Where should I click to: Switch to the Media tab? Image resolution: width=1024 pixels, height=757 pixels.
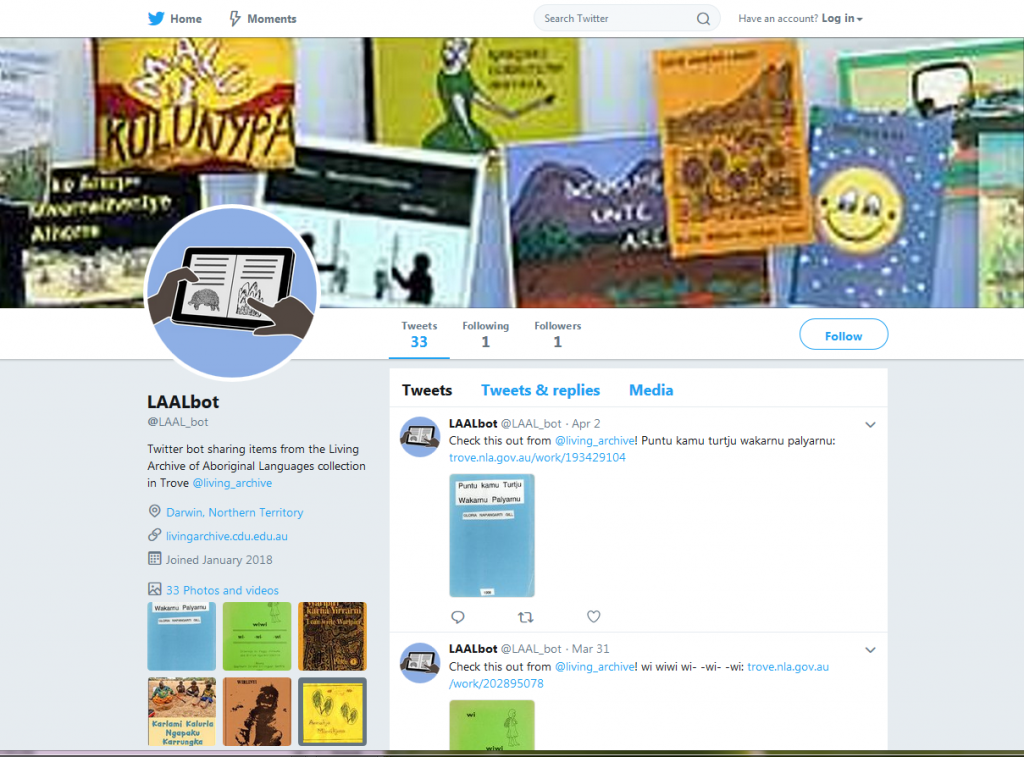[650, 390]
